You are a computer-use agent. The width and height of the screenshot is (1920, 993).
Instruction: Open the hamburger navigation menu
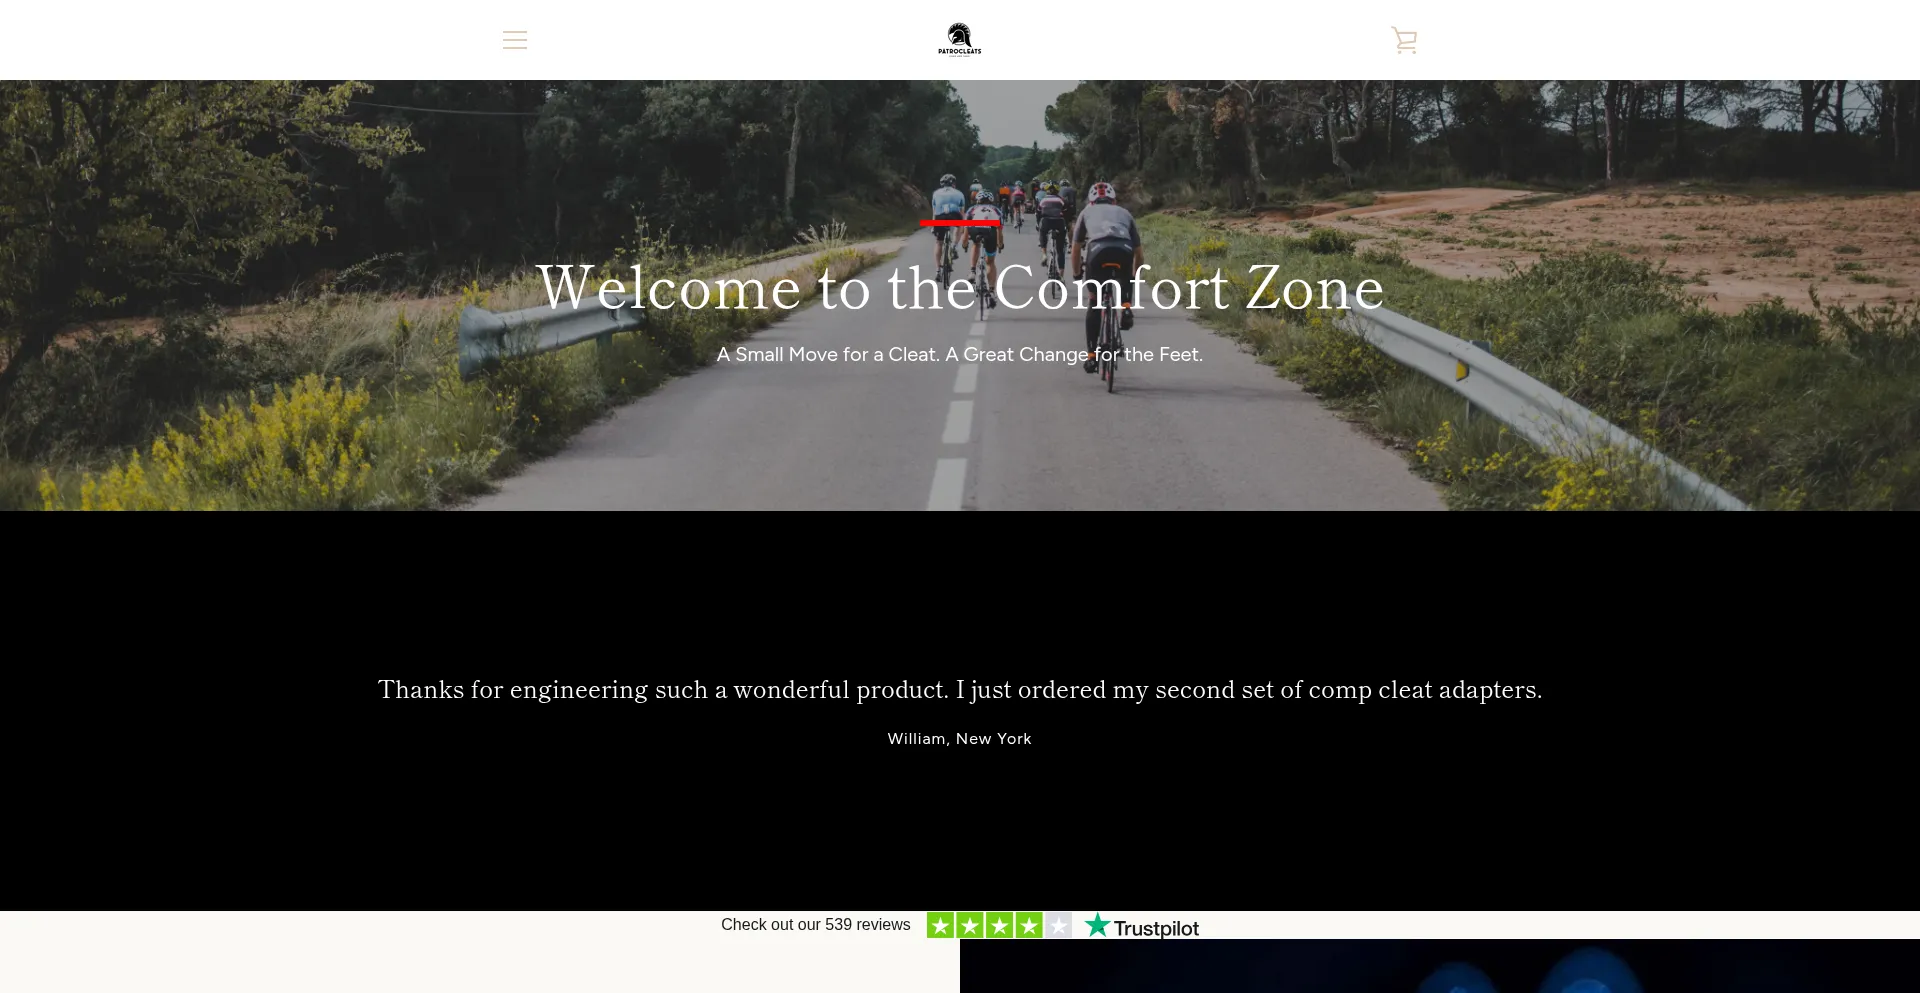pyautogui.click(x=514, y=40)
